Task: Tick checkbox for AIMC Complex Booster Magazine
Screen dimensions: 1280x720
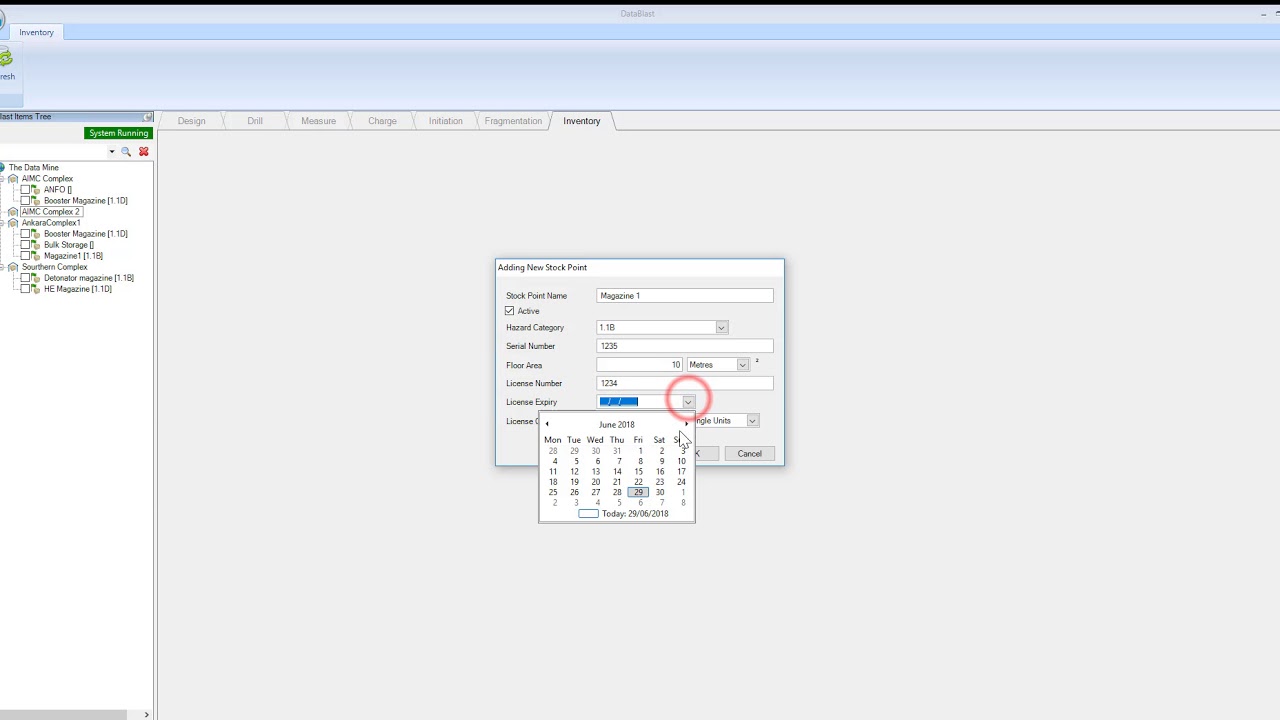Action: point(26,201)
